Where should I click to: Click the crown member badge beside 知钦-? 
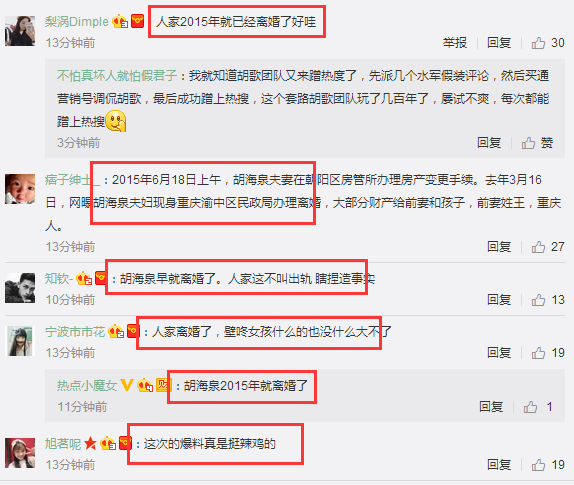tap(84, 279)
